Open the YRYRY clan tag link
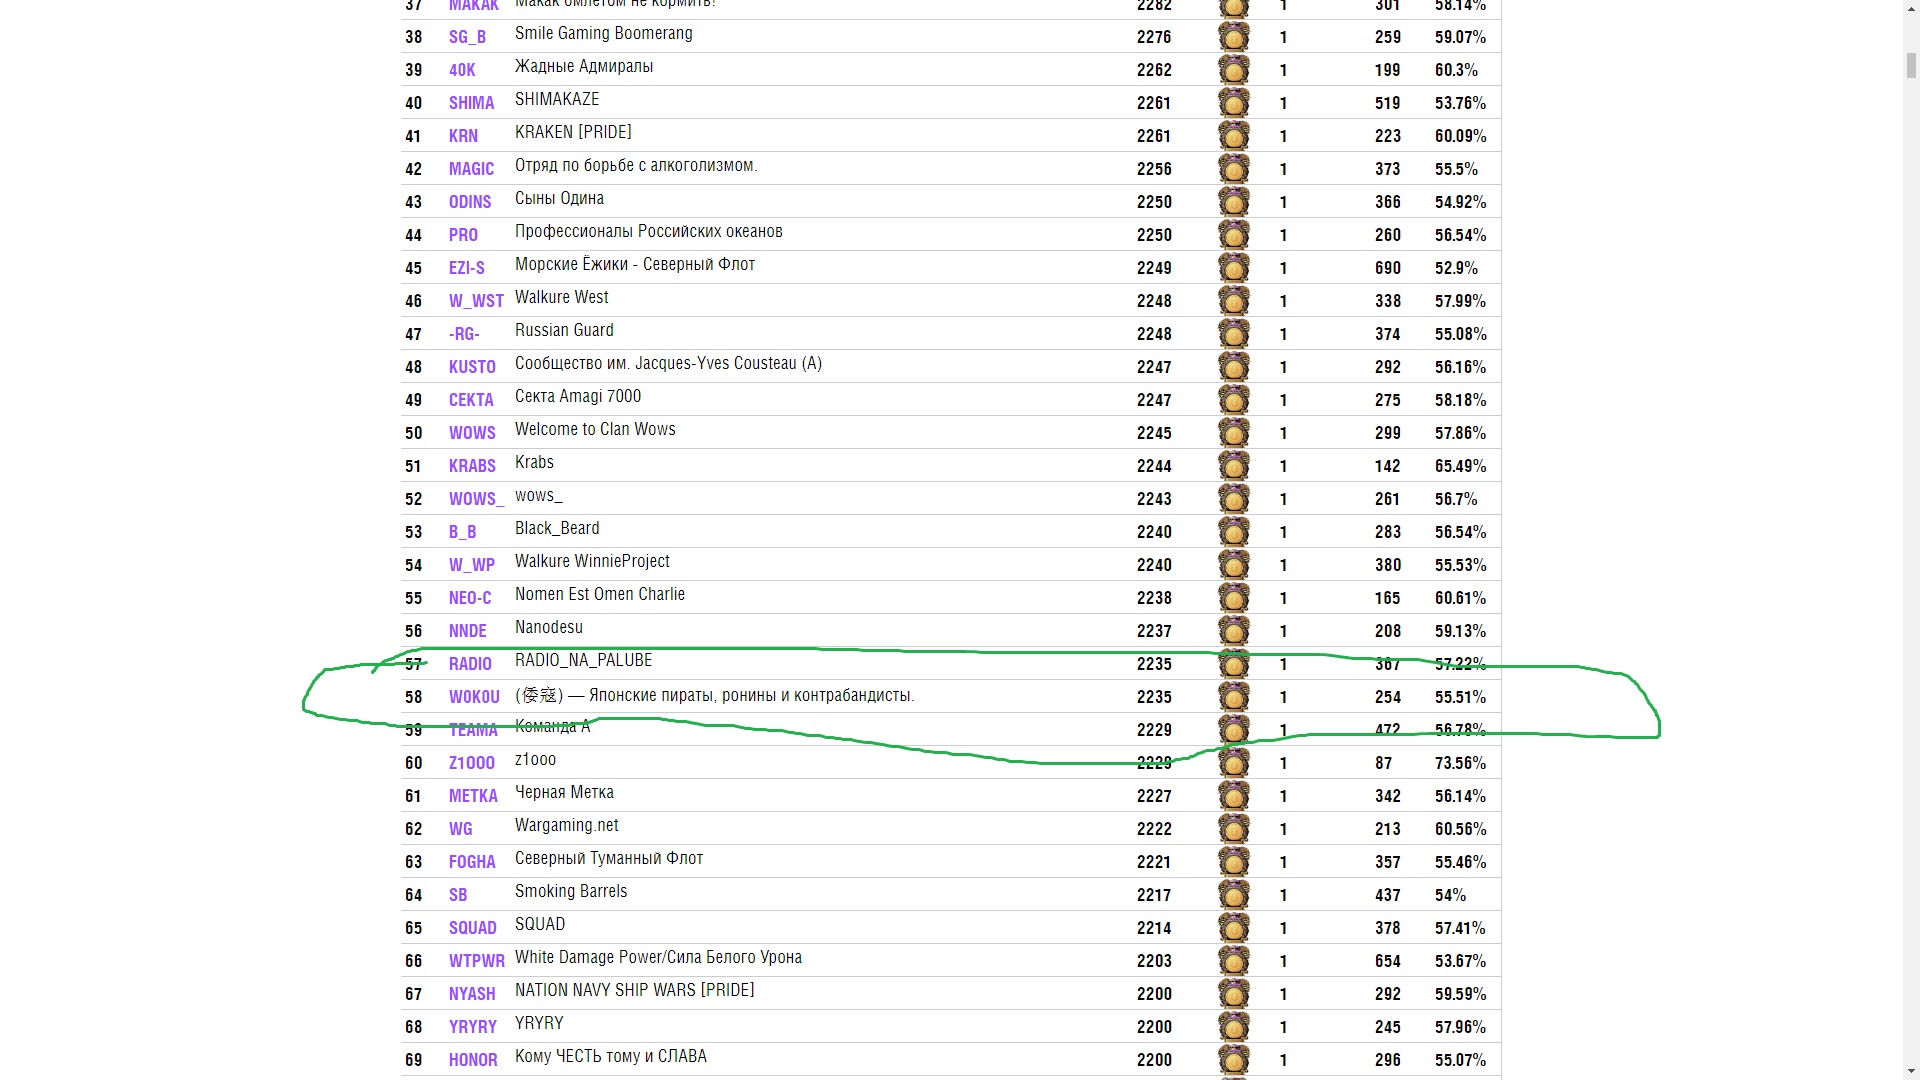Image resolution: width=1920 pixels, height=1080 pixels. [x=473, y=1027]
